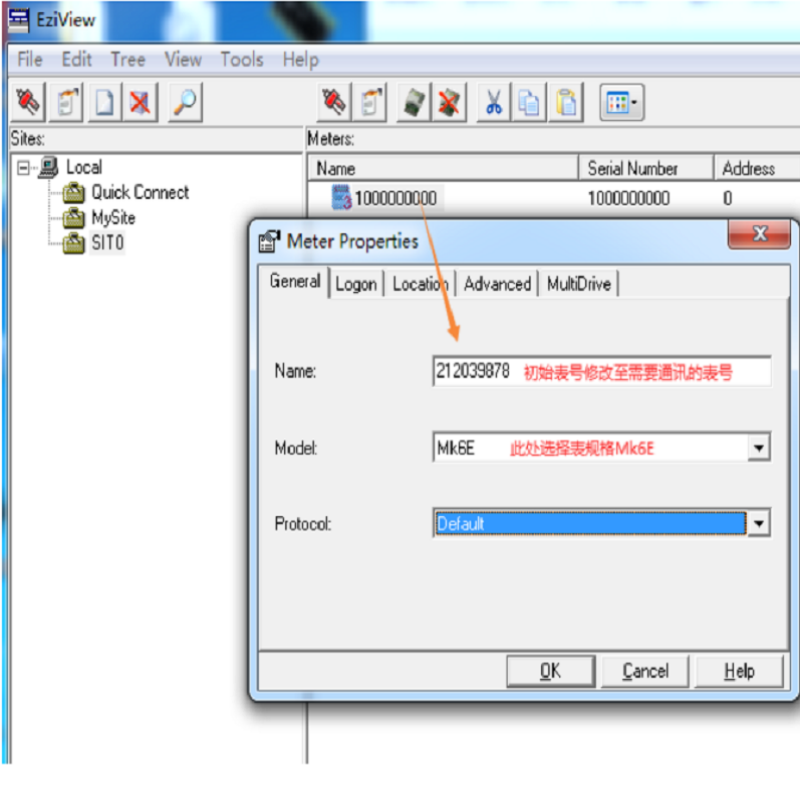Connect to meter via Meters toolbar plug icon
The width and height of the screenshot is (800, 800).
[x=334, y=103]
